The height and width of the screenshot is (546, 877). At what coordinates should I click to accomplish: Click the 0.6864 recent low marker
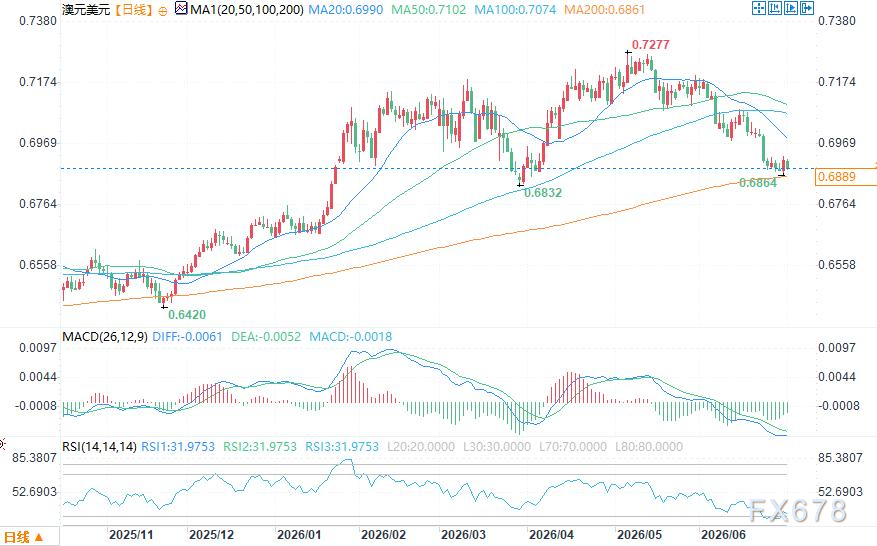(x=758, y=183)
